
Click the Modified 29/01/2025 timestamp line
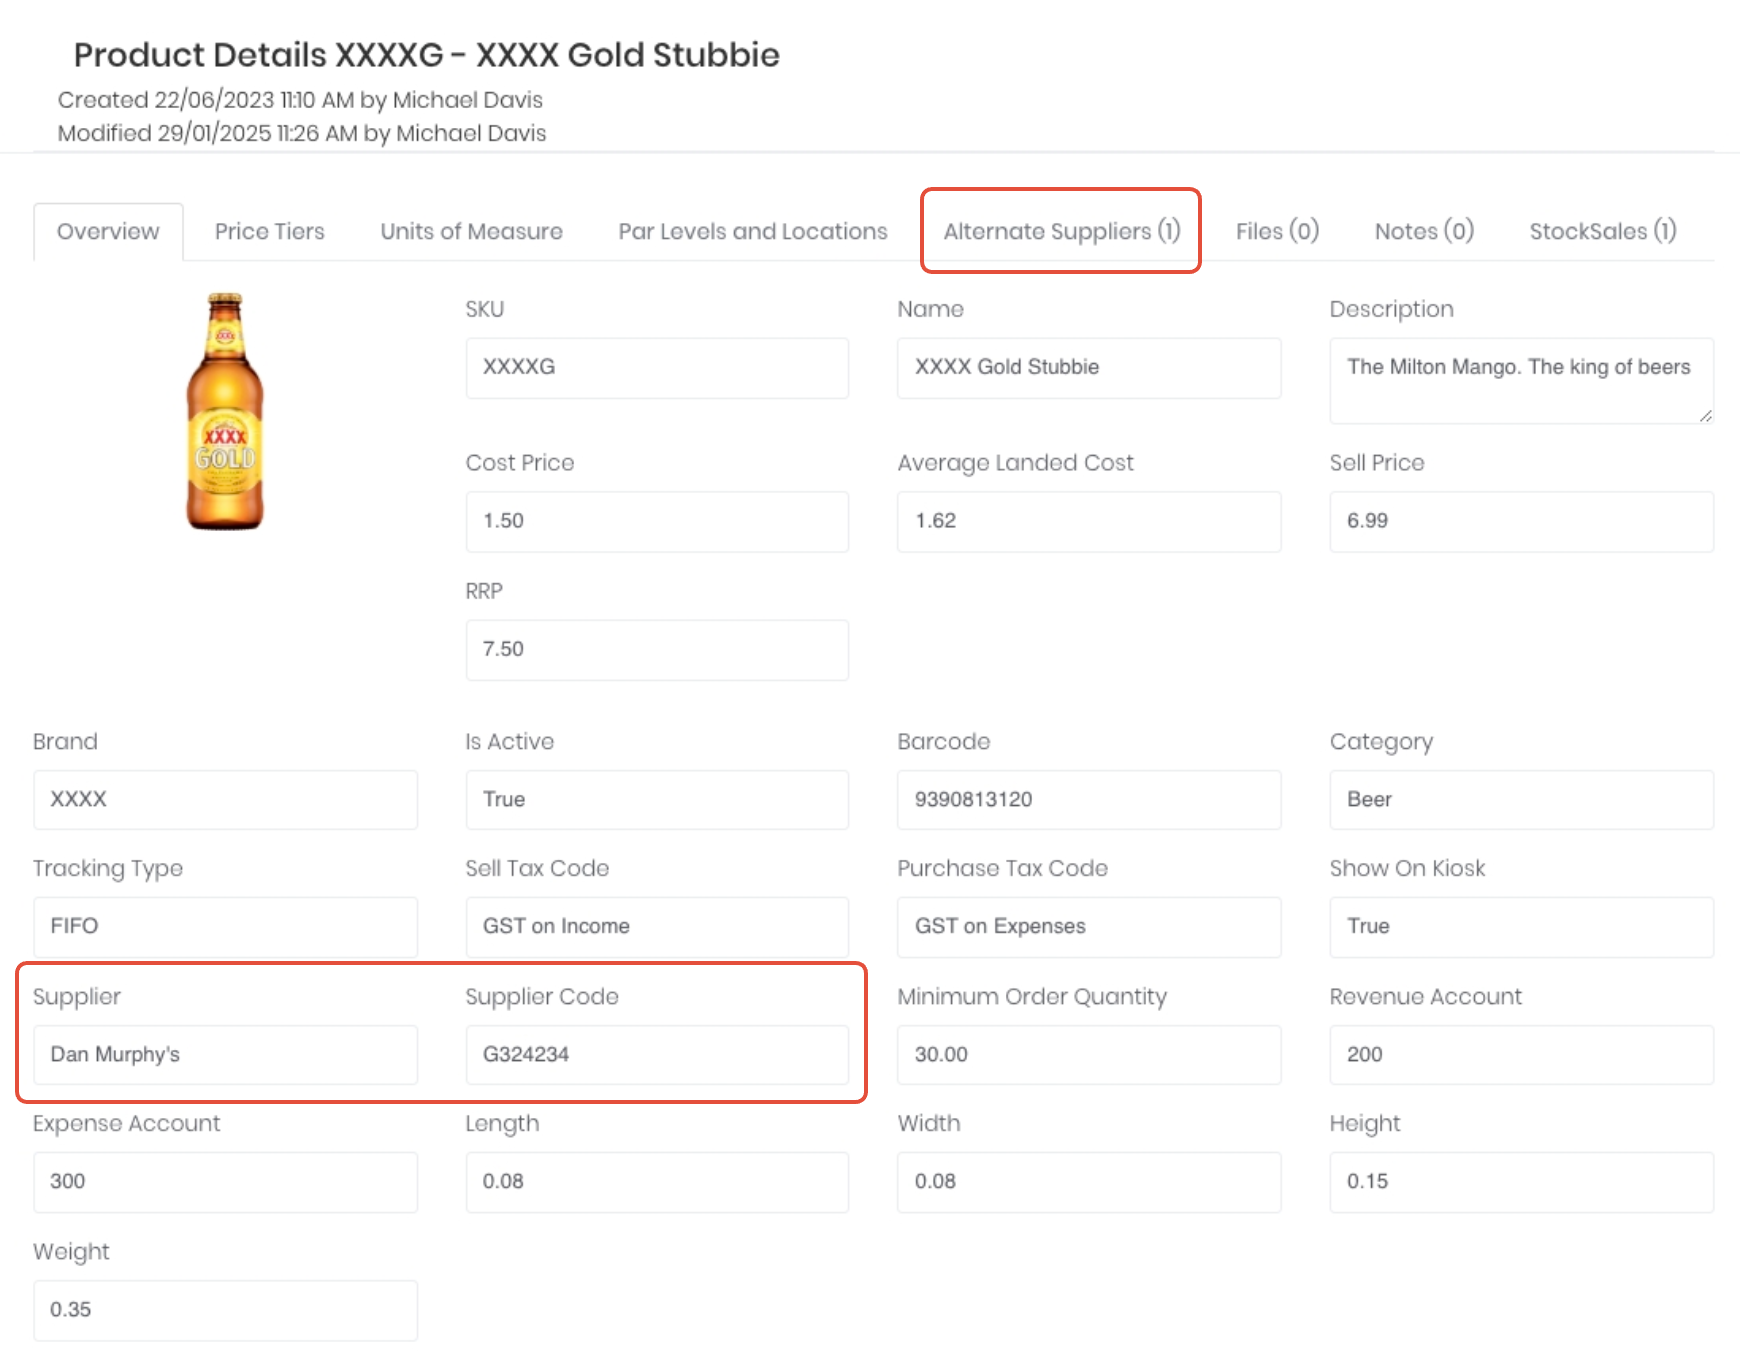(302, 133)
